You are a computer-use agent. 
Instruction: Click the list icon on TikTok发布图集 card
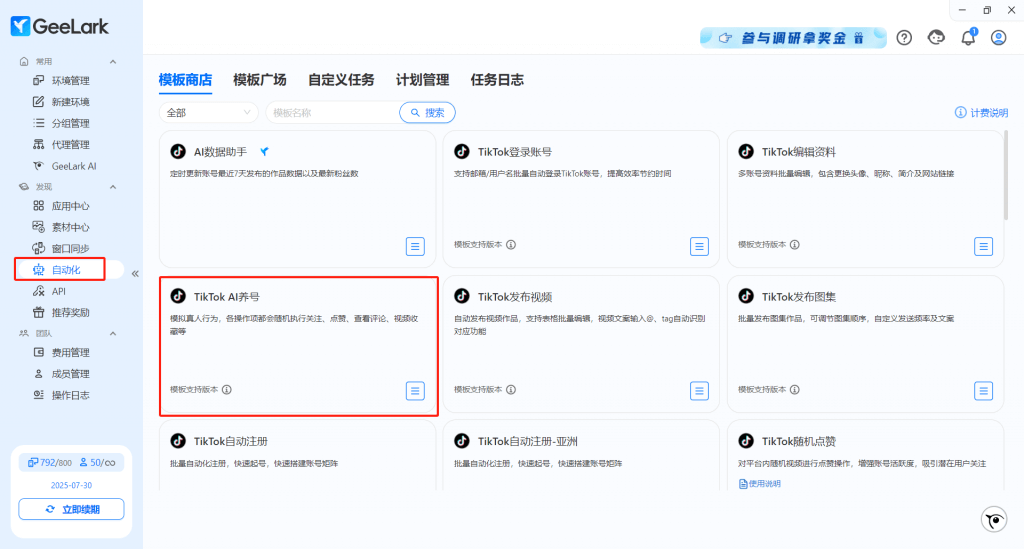coord(983,390)
